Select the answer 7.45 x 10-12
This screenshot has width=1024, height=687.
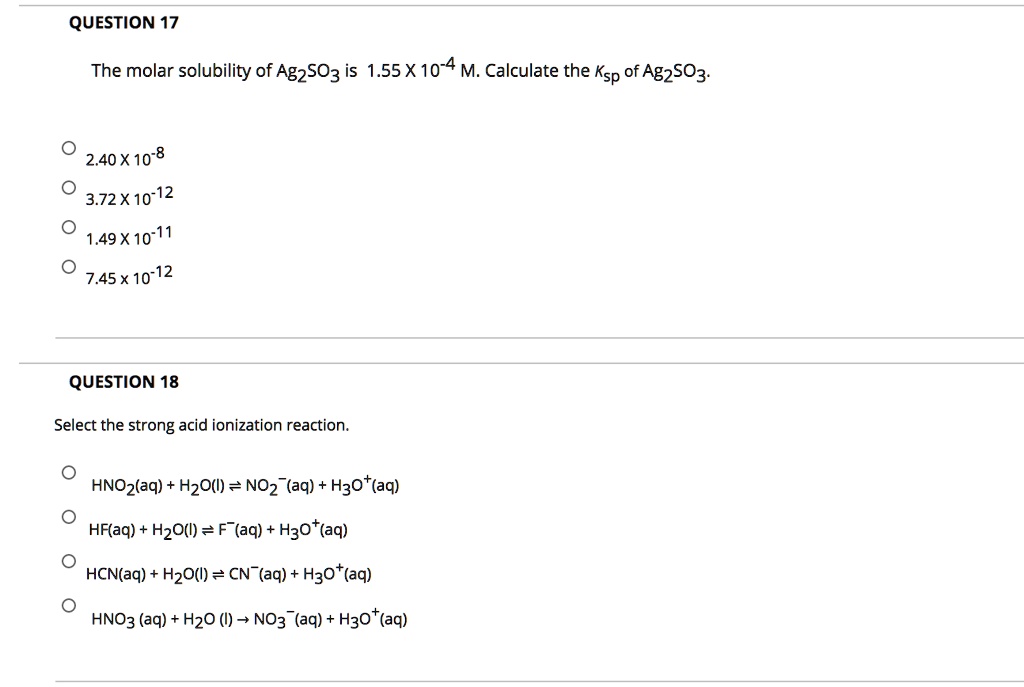(x=68, y=266)
